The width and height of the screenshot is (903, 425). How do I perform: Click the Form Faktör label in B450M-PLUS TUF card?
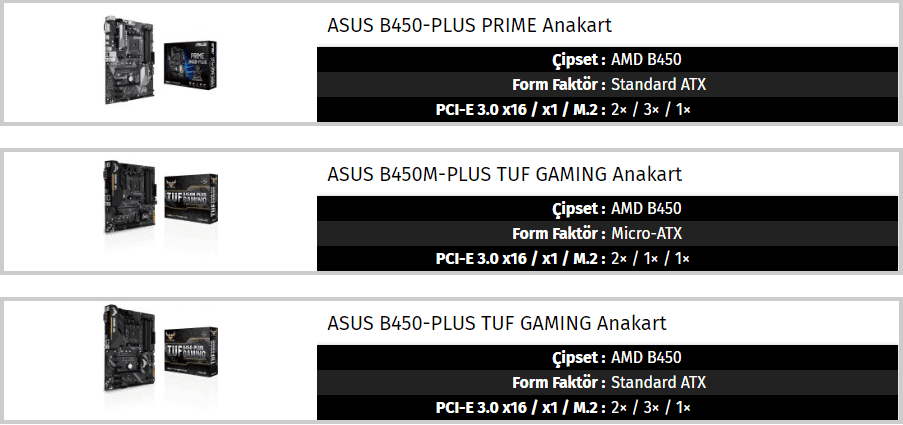pos(558,234)
